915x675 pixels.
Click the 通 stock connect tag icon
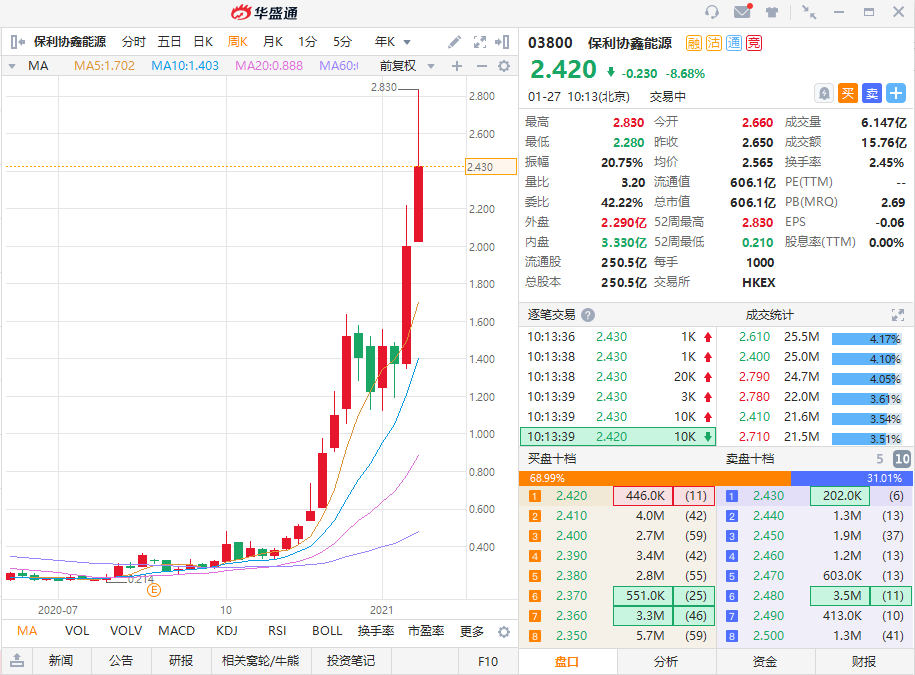[734, 43]
